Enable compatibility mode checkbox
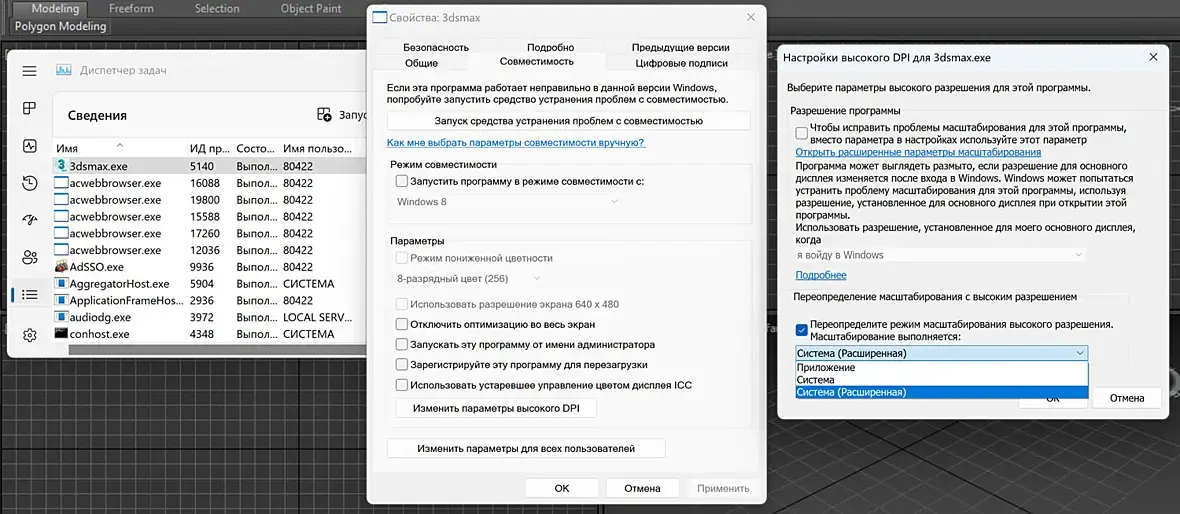The height and width of the screenshot is (514, 1180). click(x=402, y=181)
